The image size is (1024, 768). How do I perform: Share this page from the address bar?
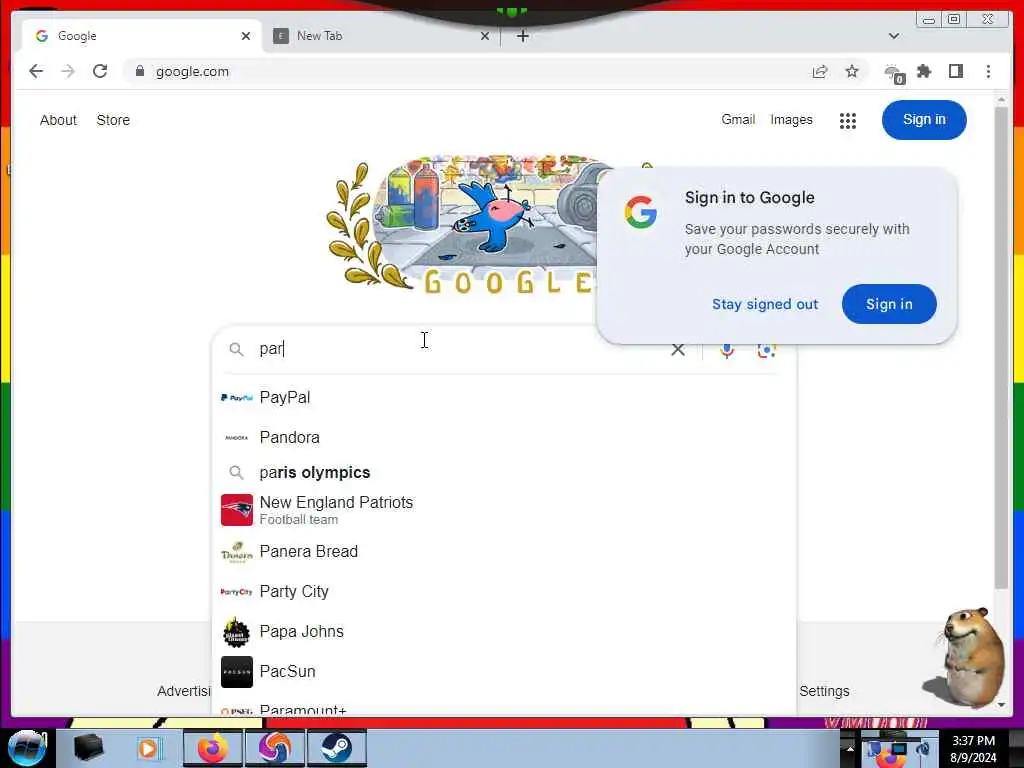(820, 71)
